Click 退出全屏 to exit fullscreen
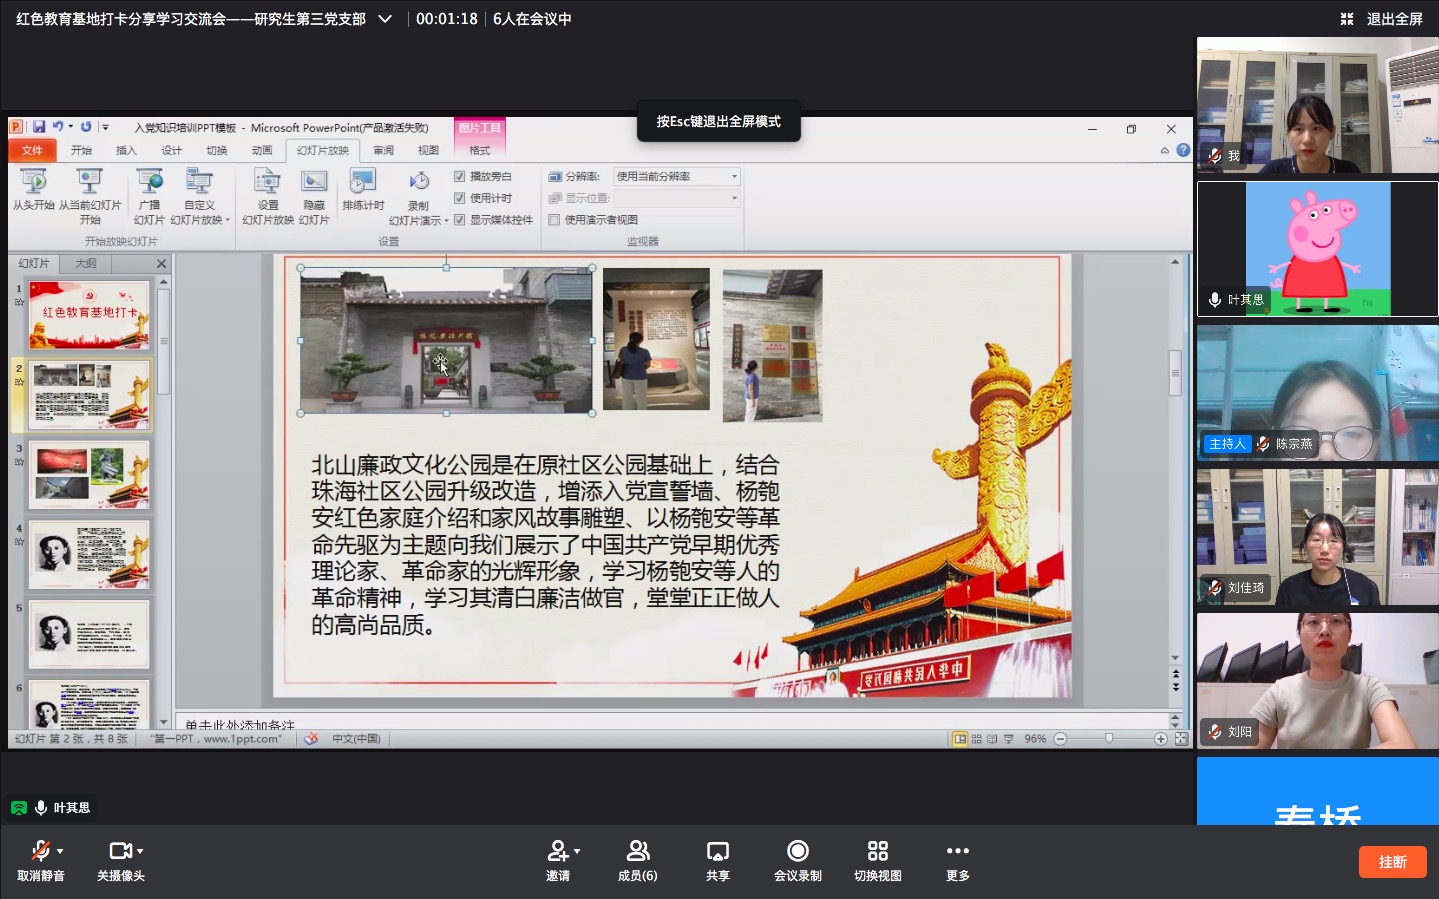This screenshot has width=1439, height=899. [1383, 19]
